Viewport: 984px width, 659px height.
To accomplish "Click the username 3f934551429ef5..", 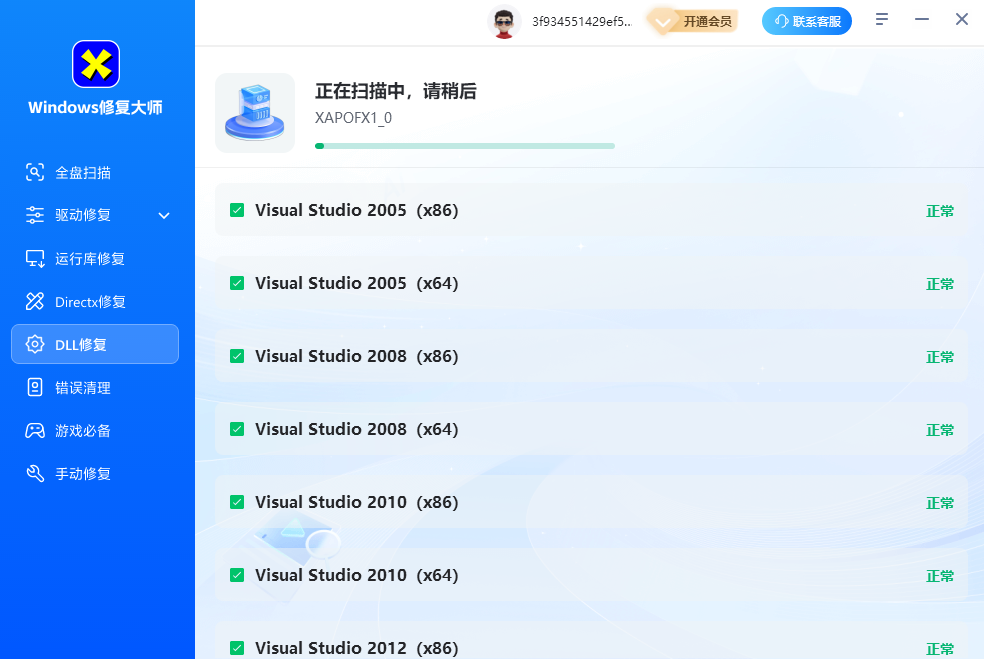I will (582, 21).
